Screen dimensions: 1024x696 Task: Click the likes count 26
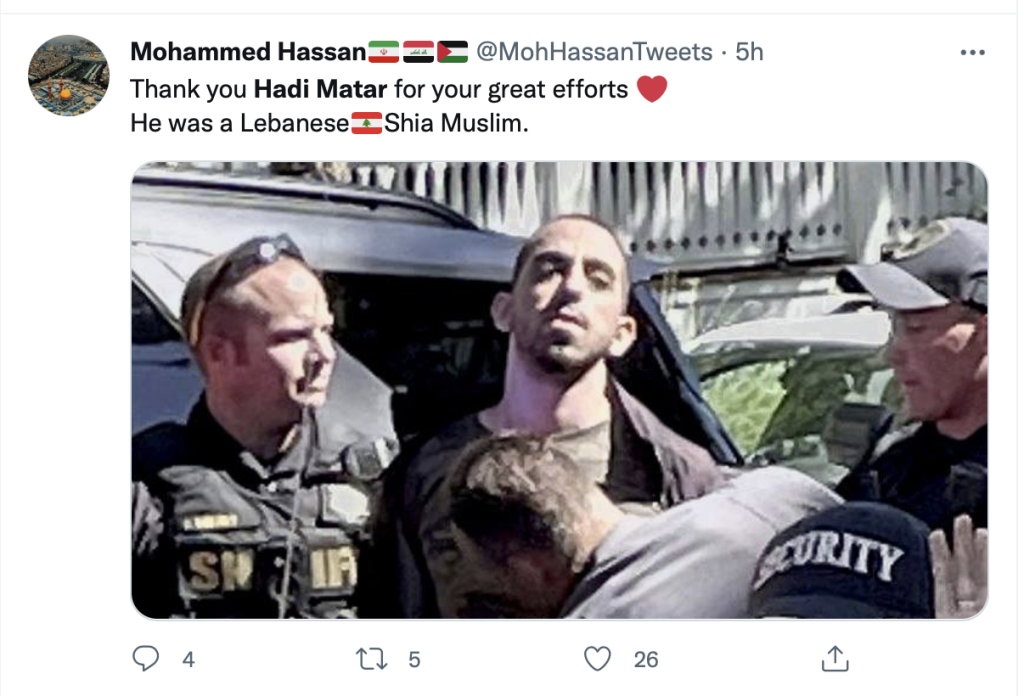(x=646, y=659)
